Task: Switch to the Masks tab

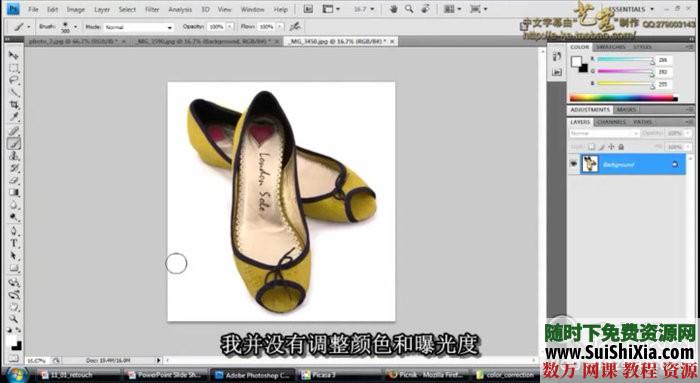Action: coord(626,109)
